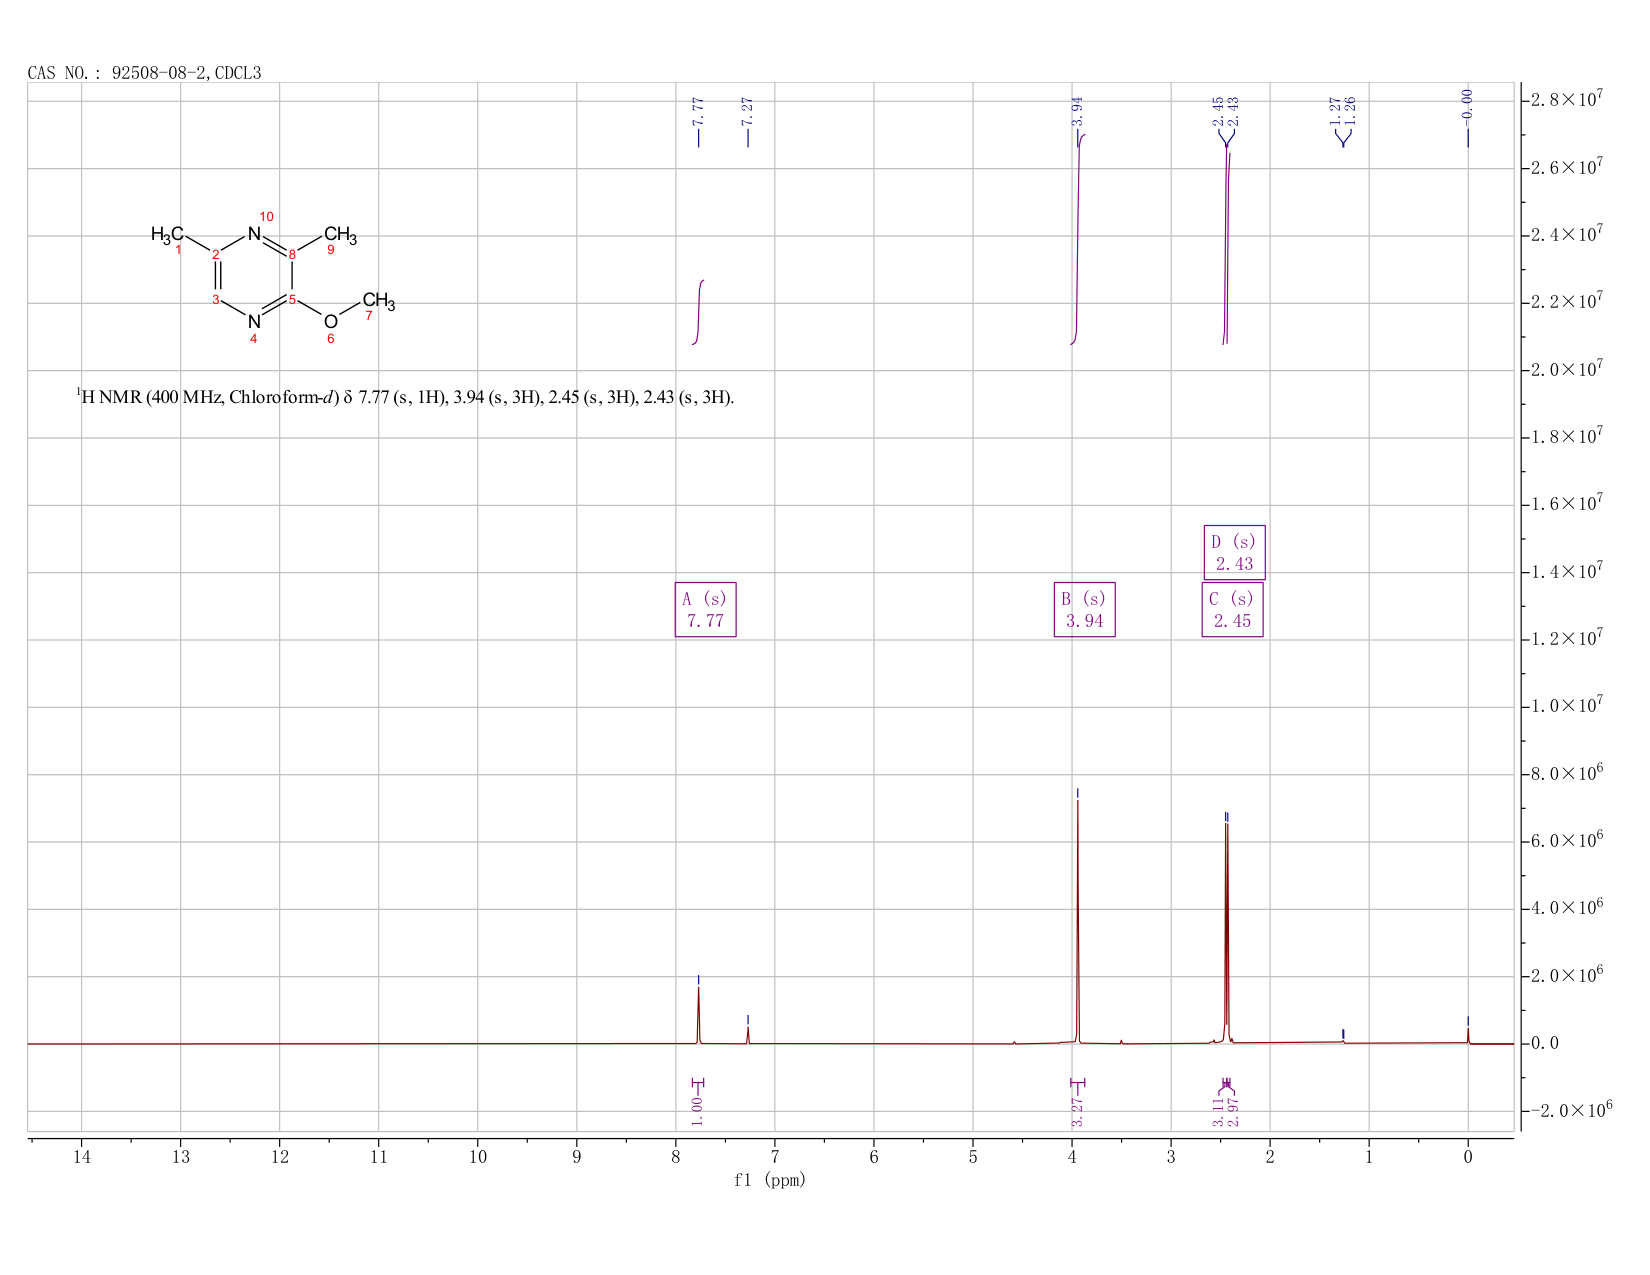
Task: Select the B (s) 3.94 multiplet box
Action: [1085, 610]
